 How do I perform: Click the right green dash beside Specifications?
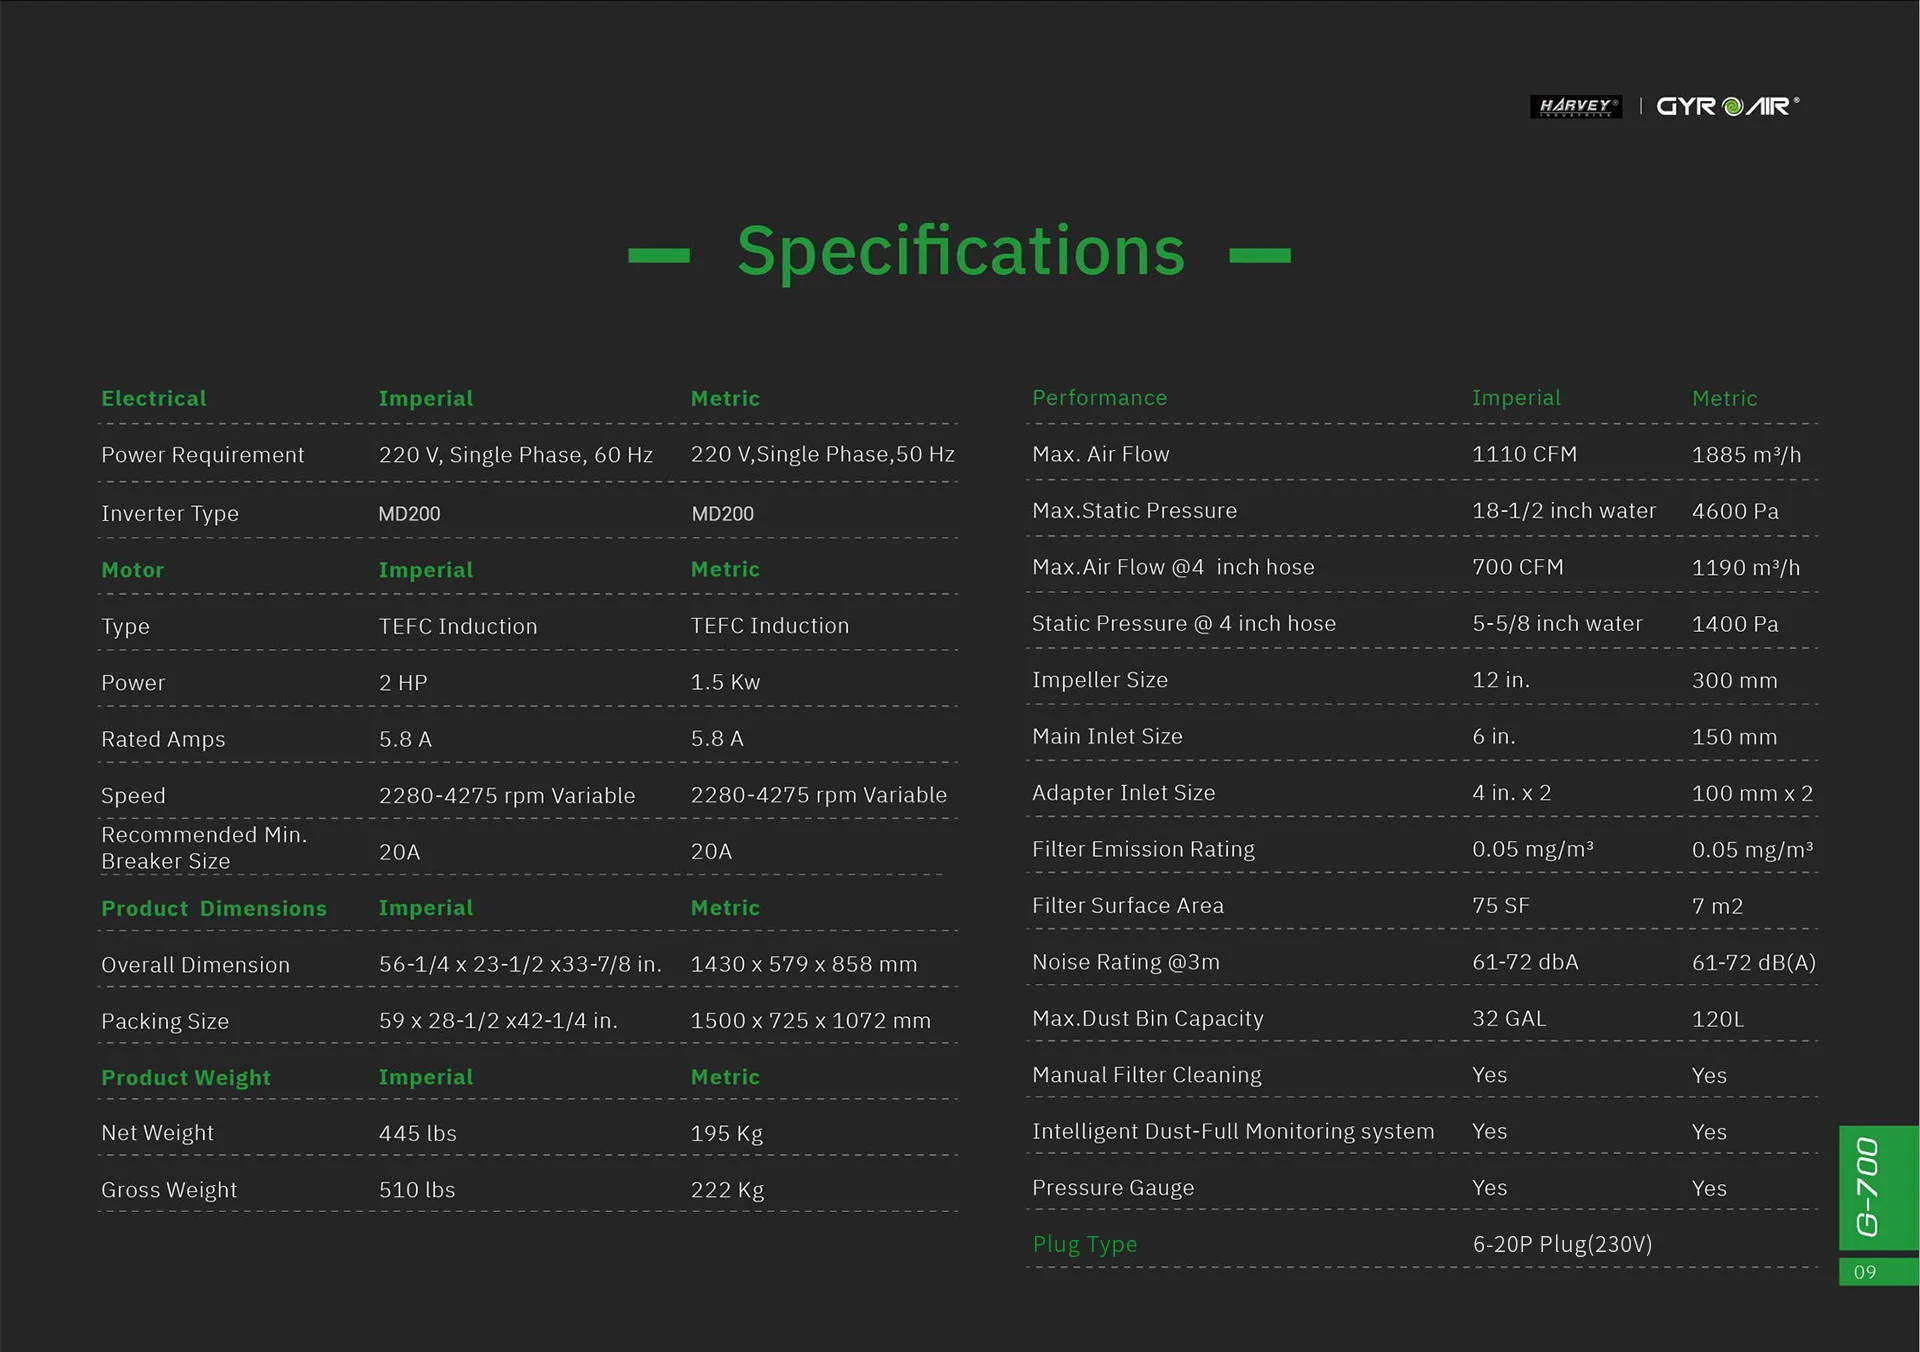(1258, 257)
